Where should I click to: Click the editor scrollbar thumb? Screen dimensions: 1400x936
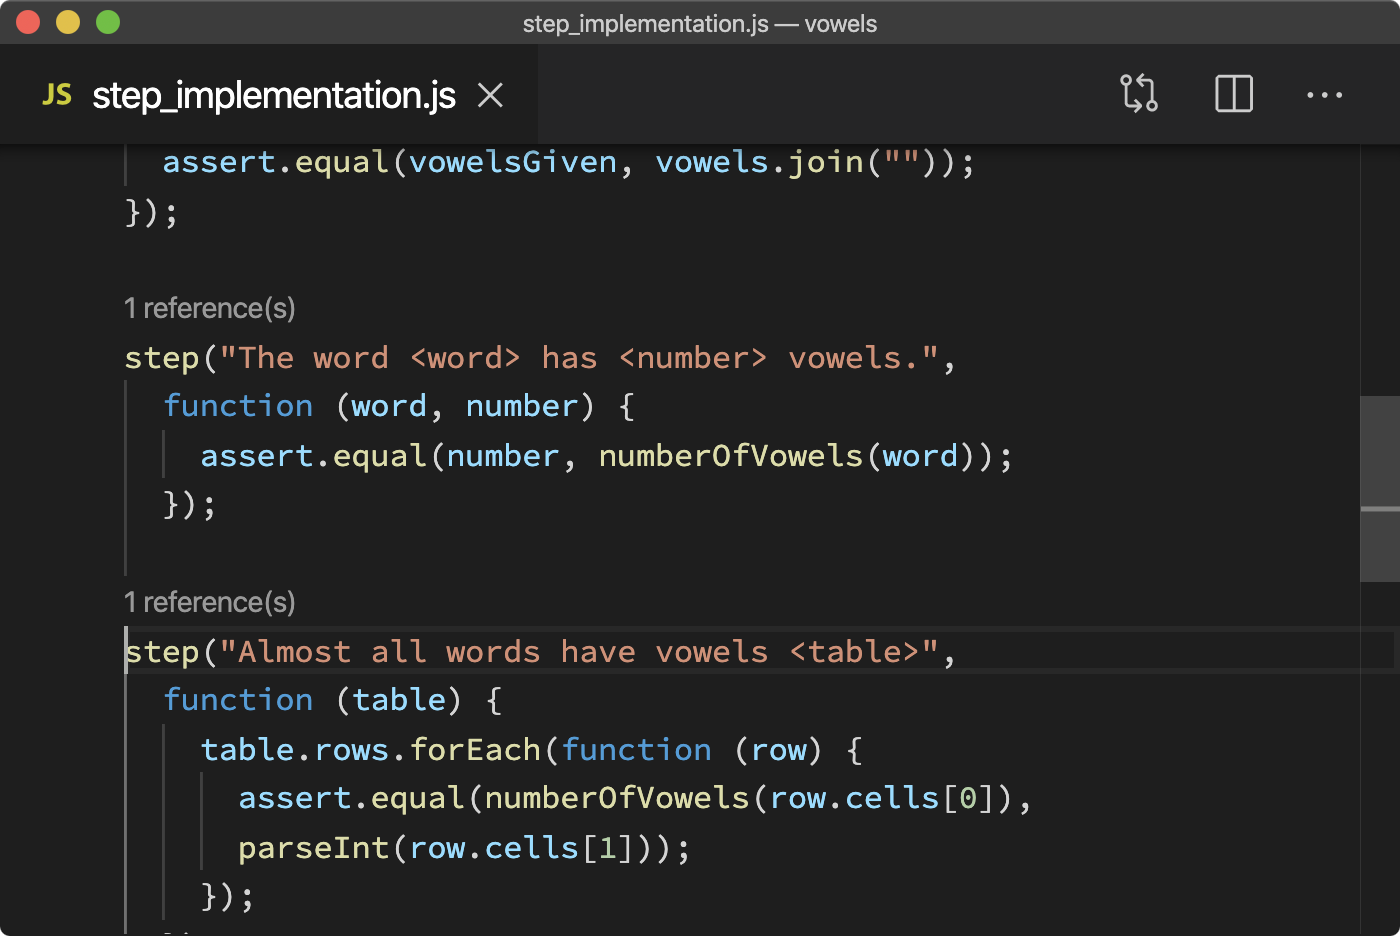click(x=1380, y=489)
